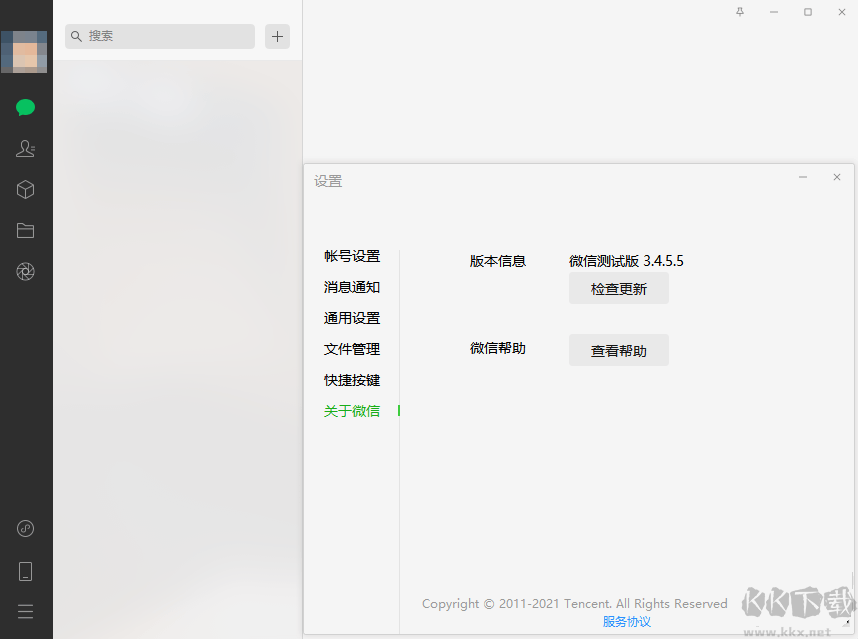Switch to the 帐号设置 settings tab
Screen dimensions: 858x639
coord(351,256)
